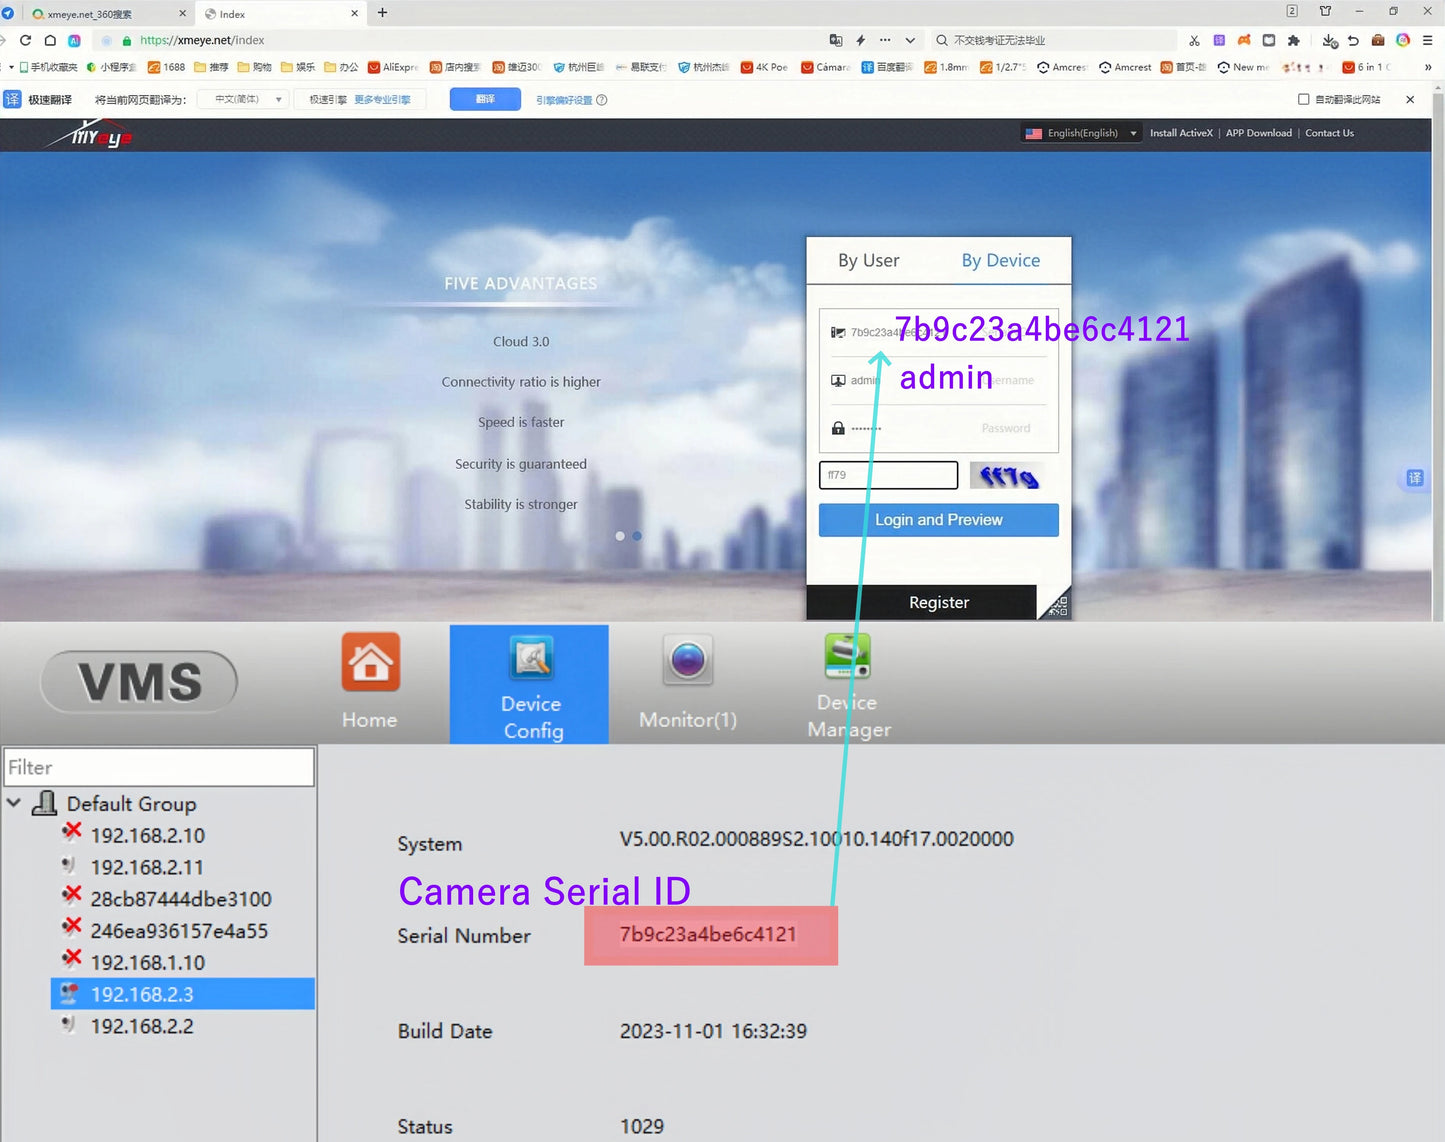1445x1142 pixels.
Task: Enable the auto-translate this site checkbox
Action: pos(1303,99)
